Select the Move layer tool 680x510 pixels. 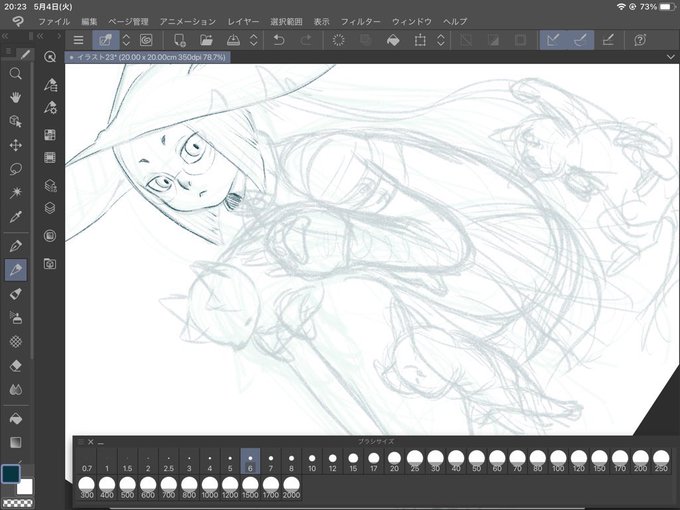point(16,145)
